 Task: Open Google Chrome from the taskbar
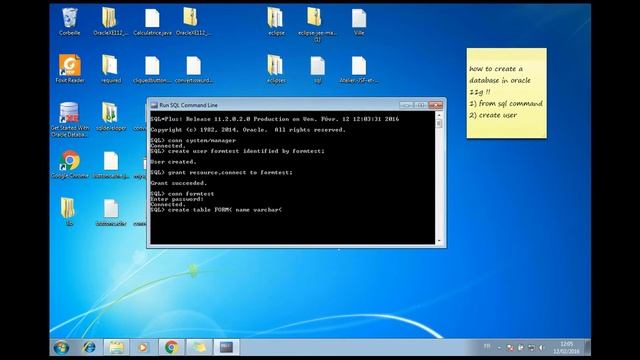coord(171,348)
